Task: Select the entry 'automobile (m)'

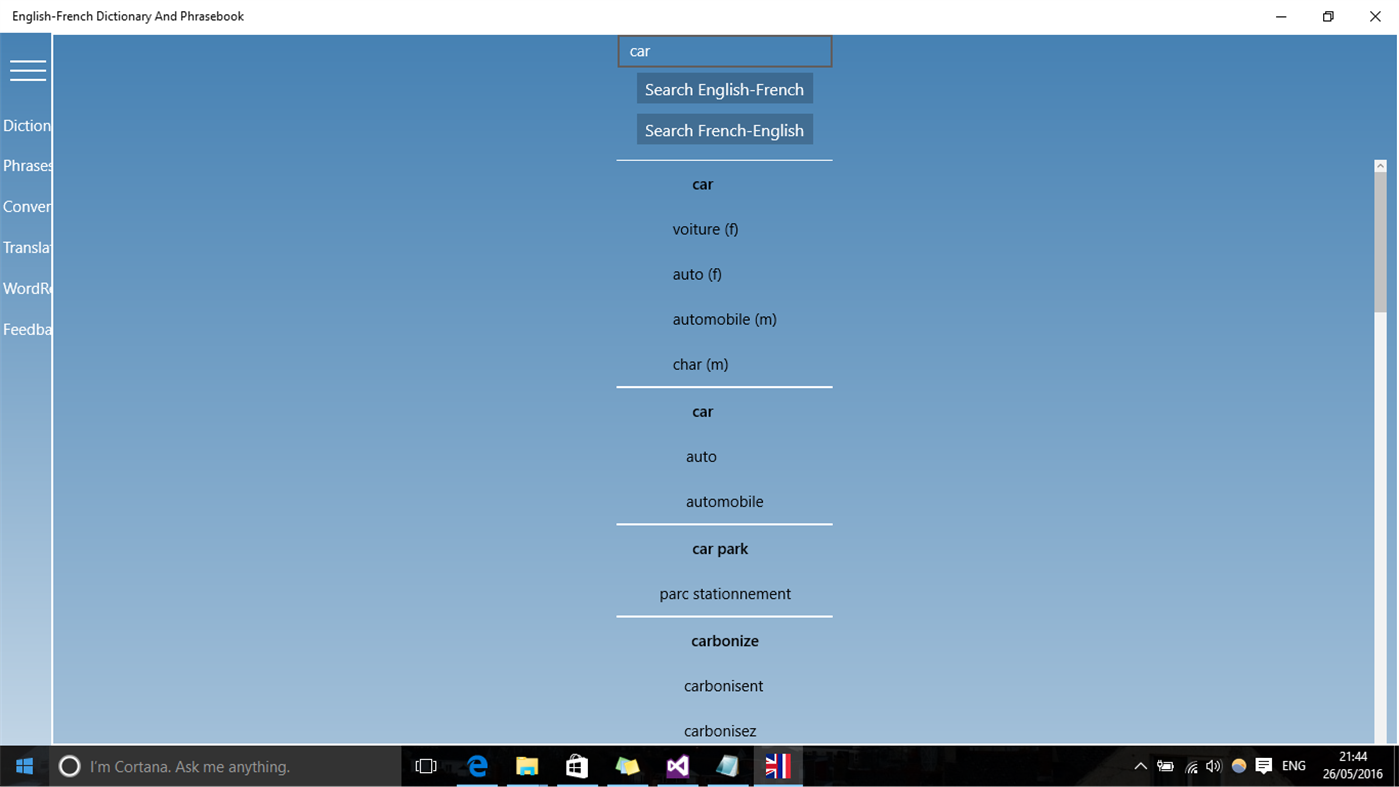Action: [x=724, y=319]
